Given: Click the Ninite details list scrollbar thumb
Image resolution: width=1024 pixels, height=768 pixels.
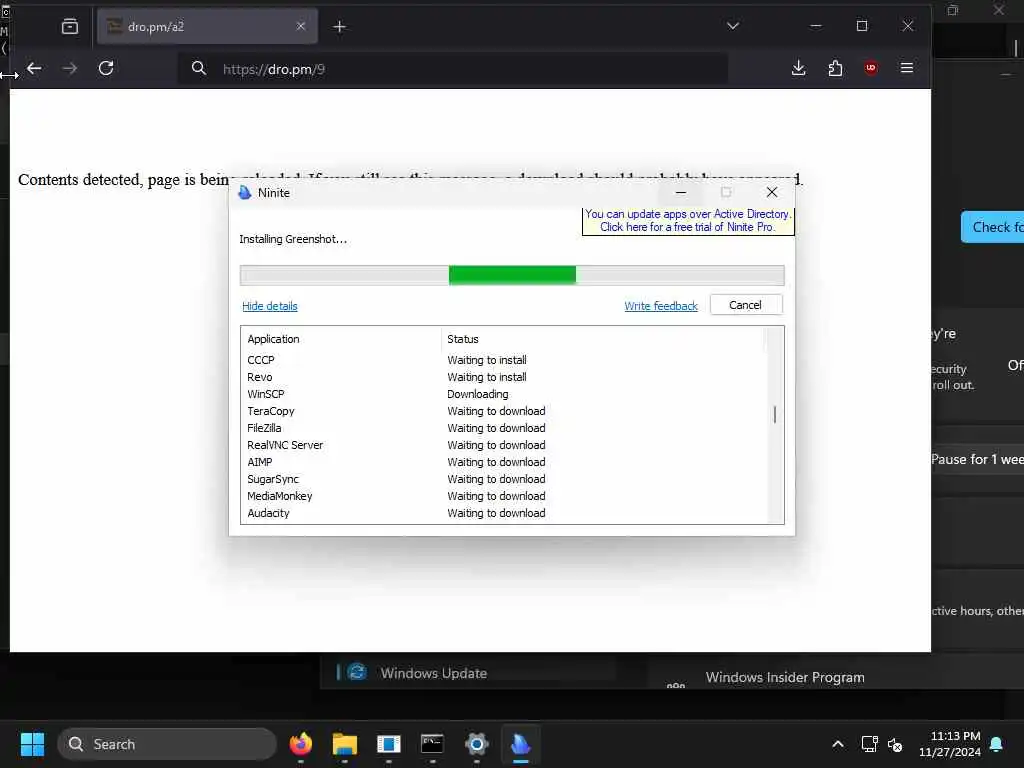Looking at the screenshot, I should 775,414.
